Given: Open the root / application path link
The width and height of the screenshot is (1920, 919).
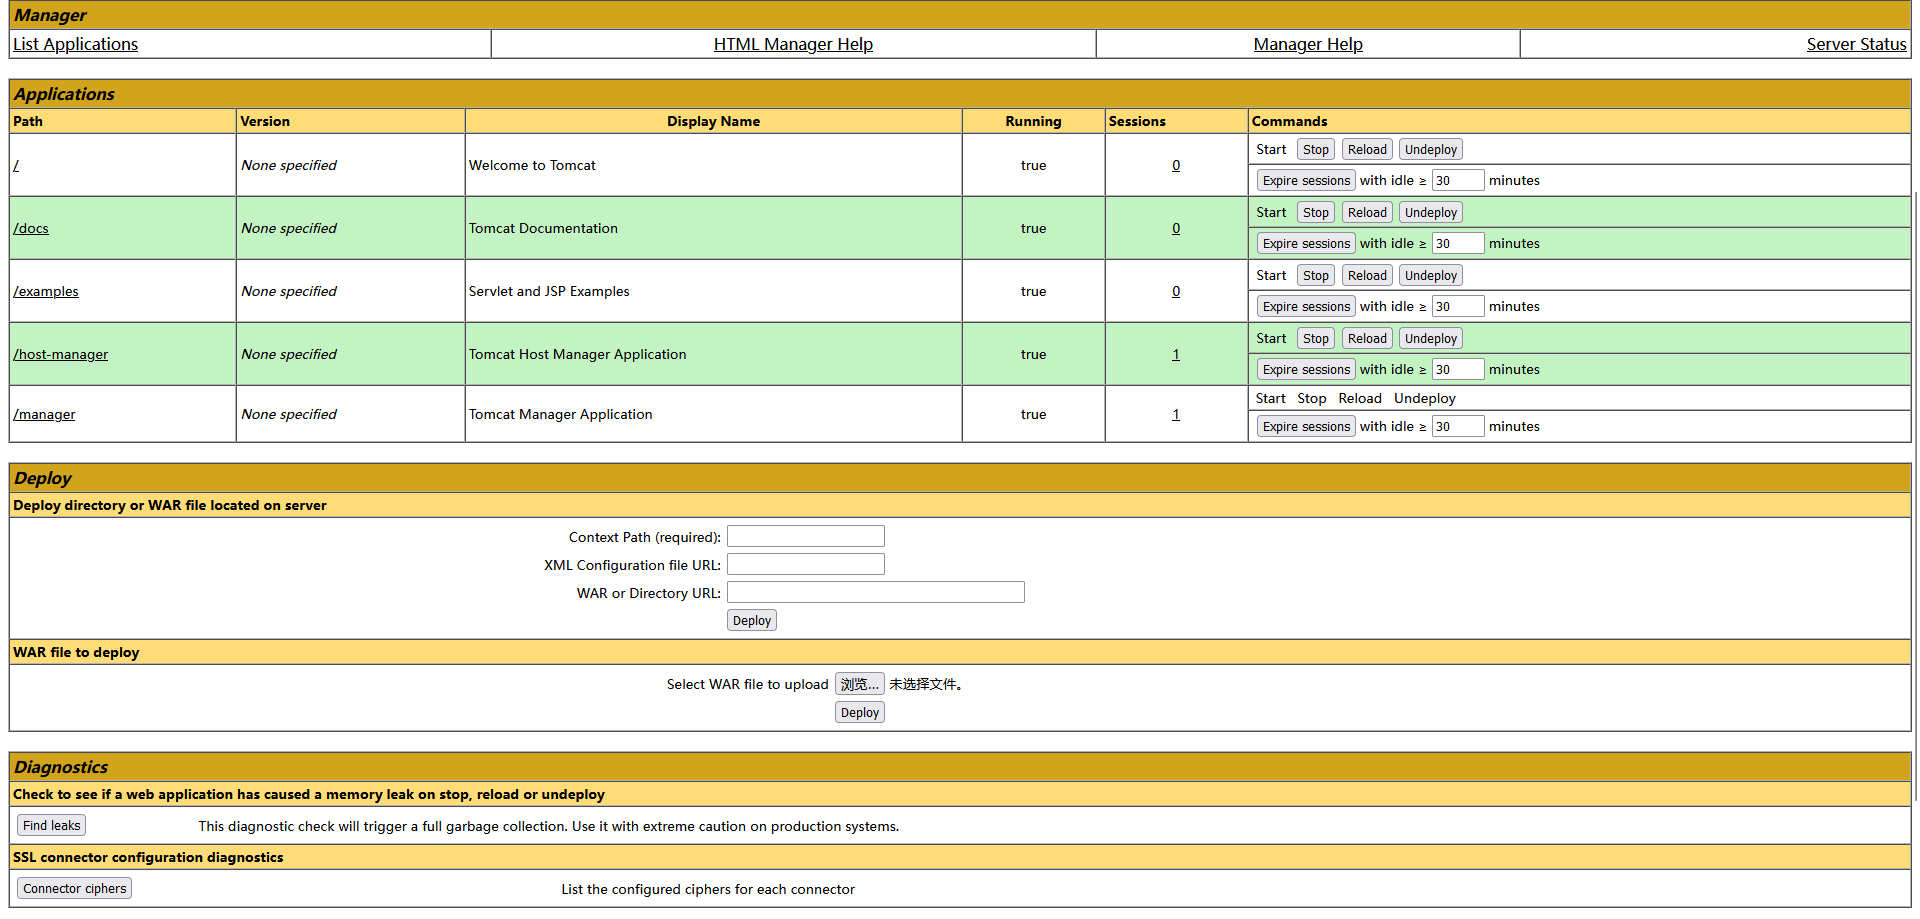Looking at the screenshot, I should click(x=16, y=165).
